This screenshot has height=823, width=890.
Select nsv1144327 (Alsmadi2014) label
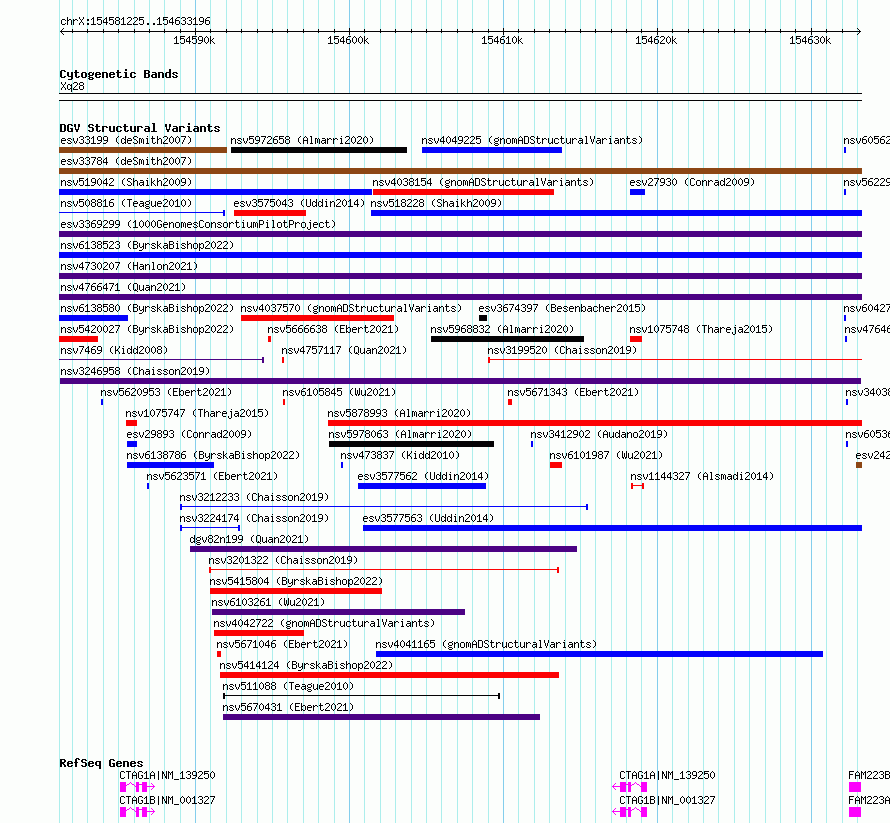point(702,476)
